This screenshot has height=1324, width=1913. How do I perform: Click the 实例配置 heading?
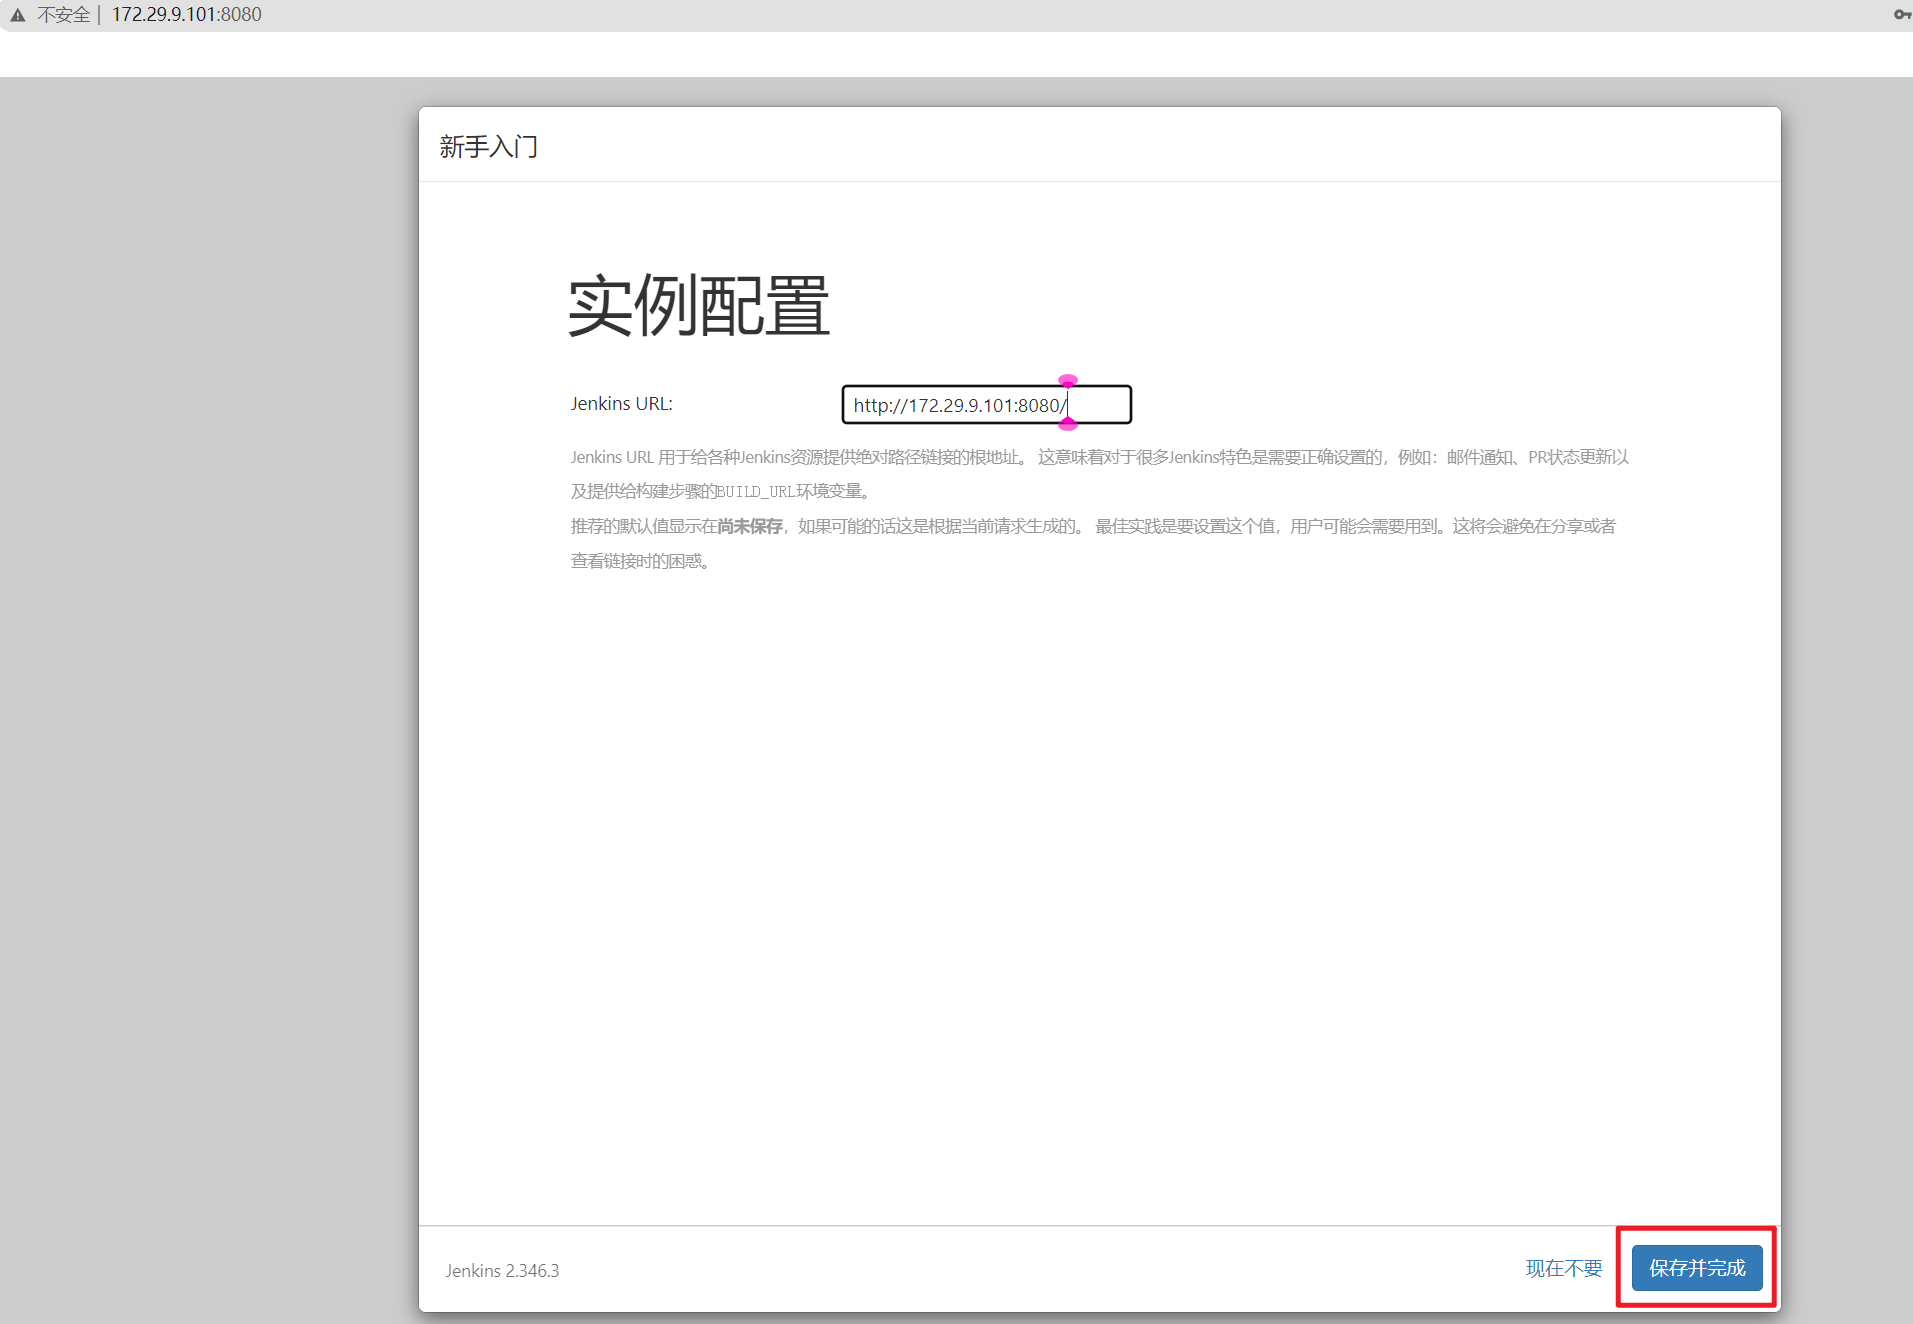point(699,306)
